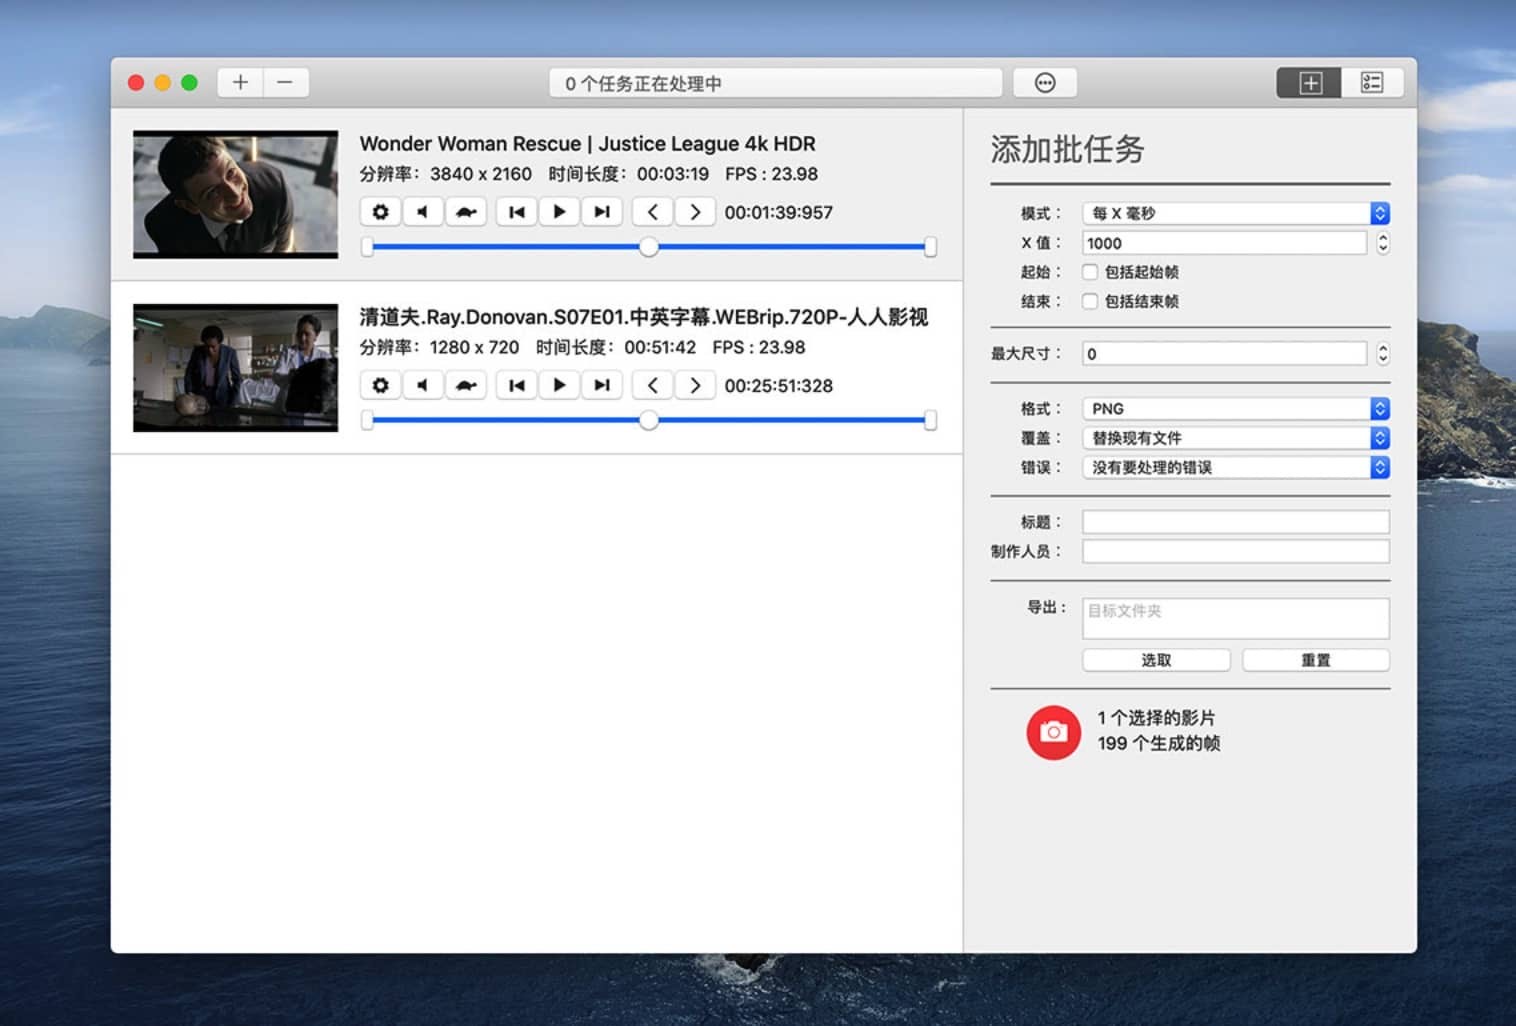Viewport: 1516px width, 1026px height.
Task: Click the red camera capture button
Action: (1052, 733)
